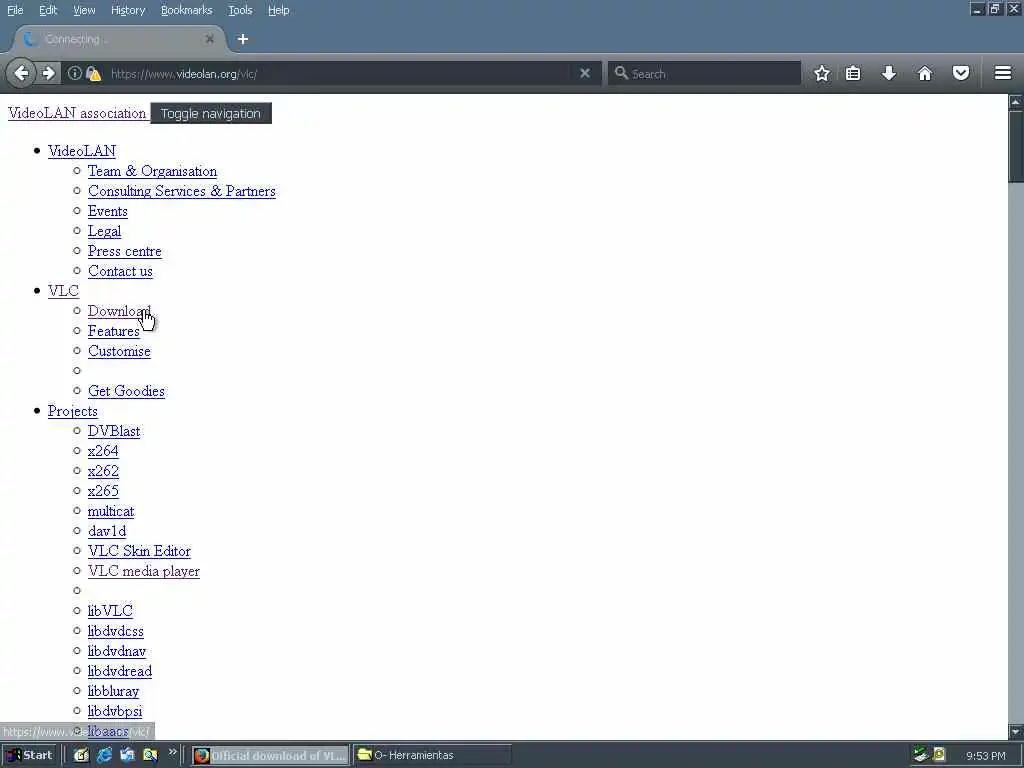
Task: Select the Connecting tab
Action: point(120,39)
